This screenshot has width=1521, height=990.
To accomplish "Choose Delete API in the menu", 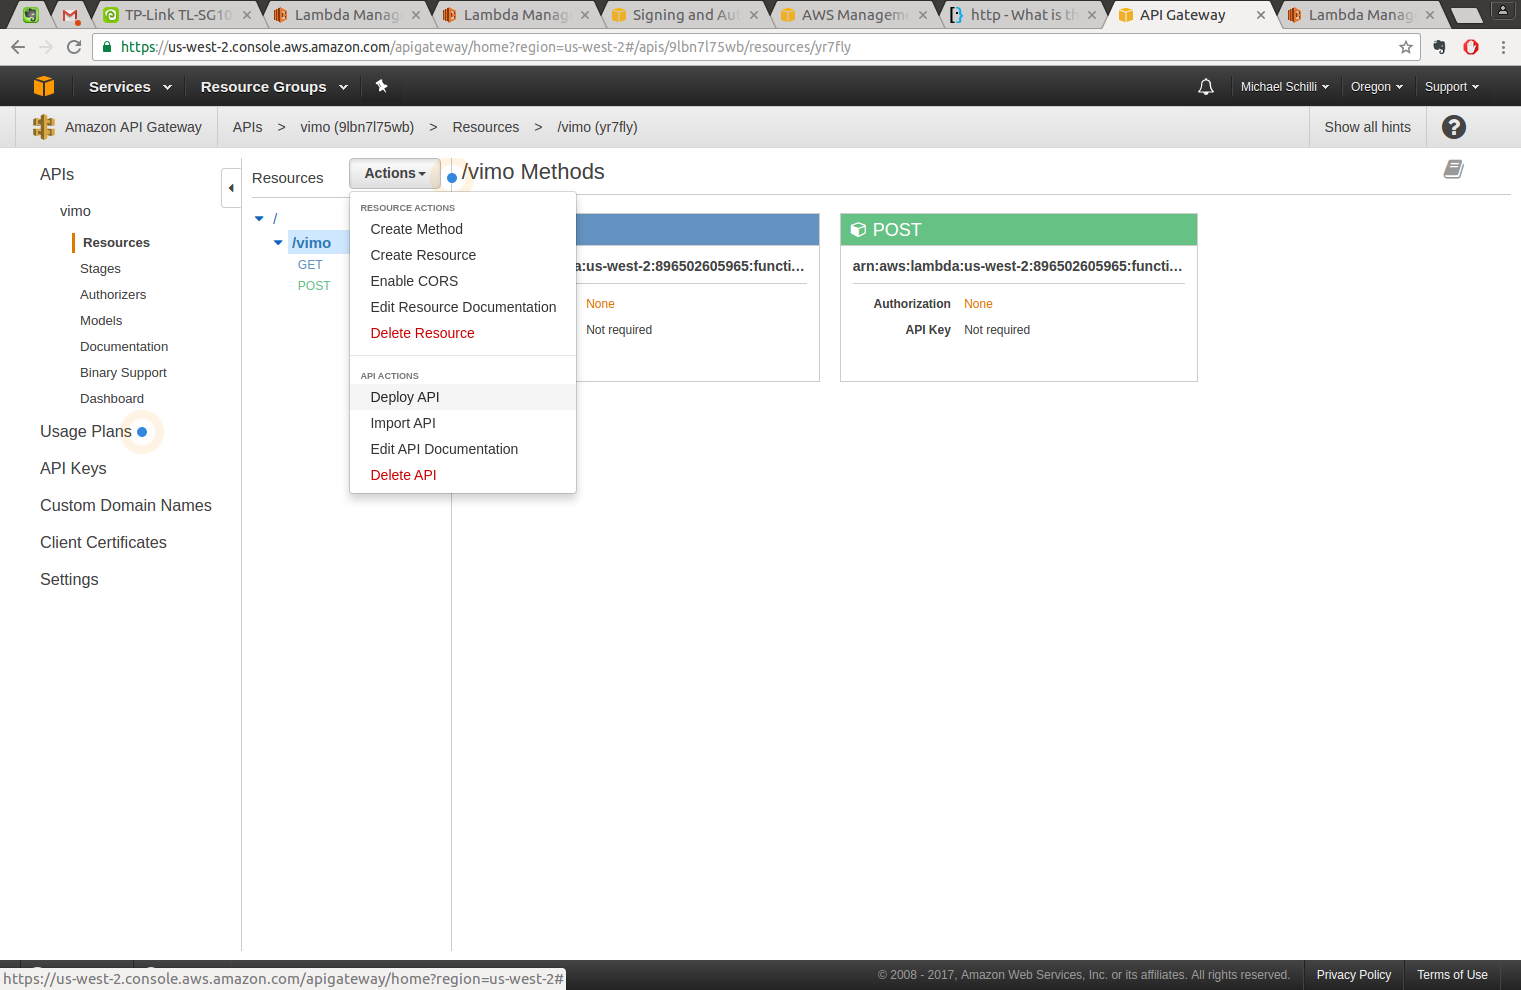I will pos(403,475).
